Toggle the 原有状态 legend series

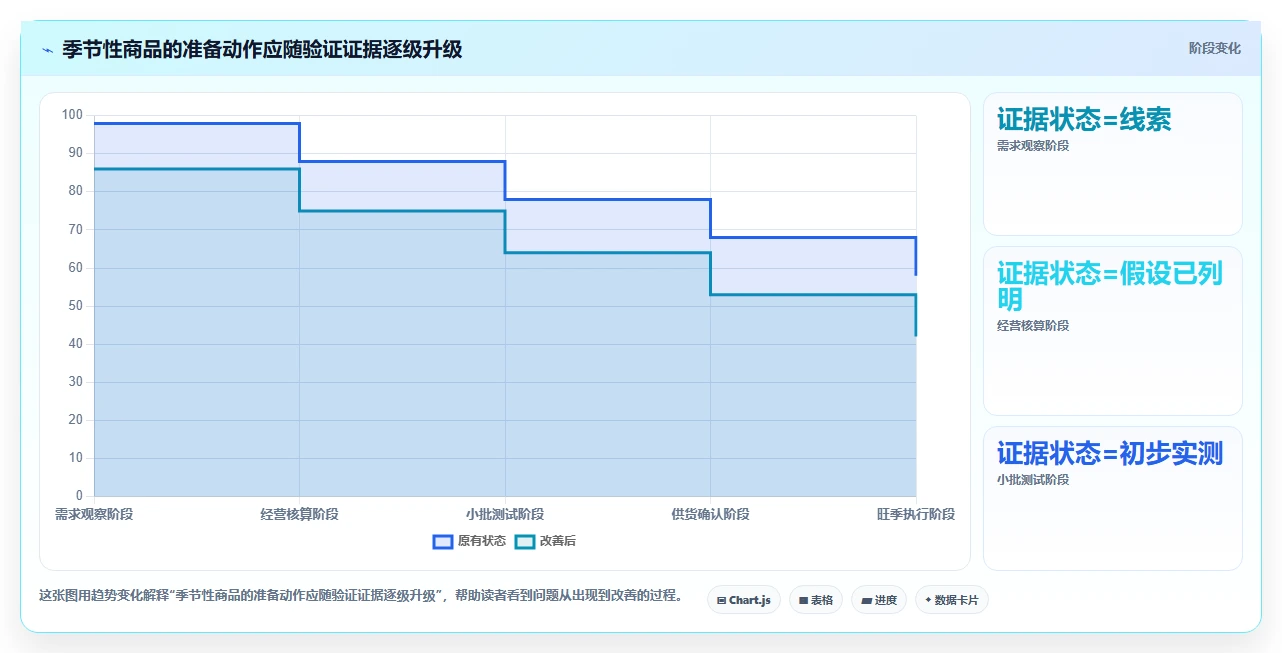[469, 541]
